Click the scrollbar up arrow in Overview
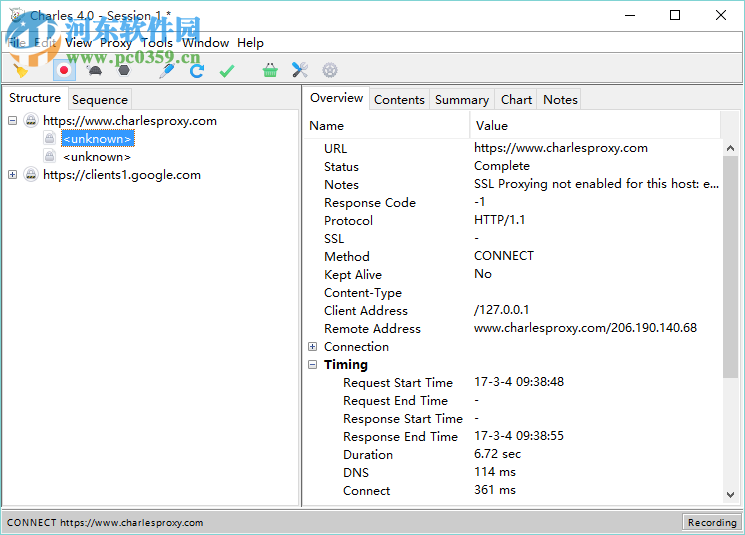Viewport: 745px width, 535px height. click(730, 148)
